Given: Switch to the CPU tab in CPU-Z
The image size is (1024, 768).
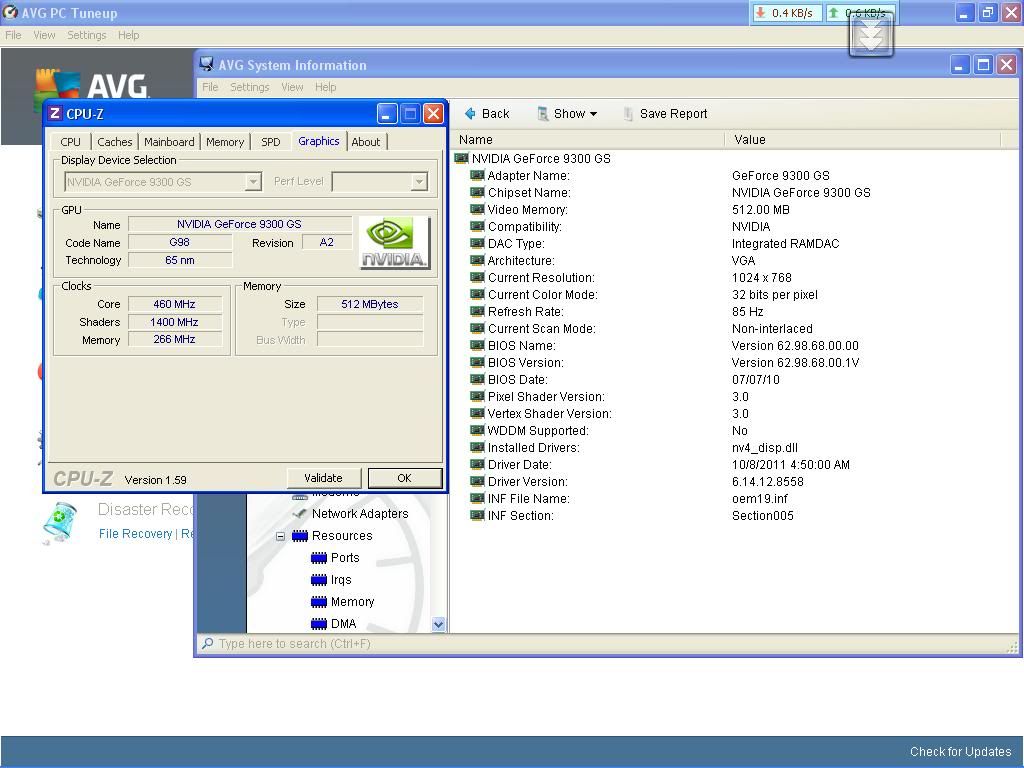Looking at the screenshot, I should [x=70, y=142].
